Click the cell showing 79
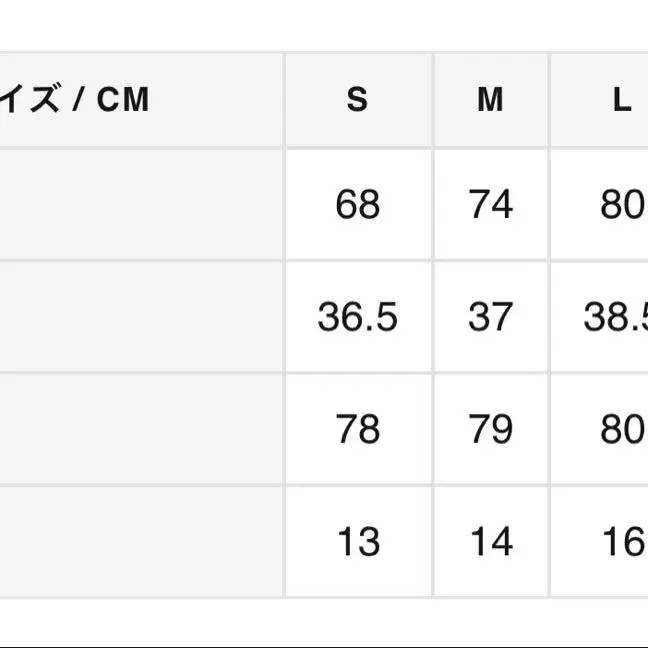The height and width of the screenshot is (648, 648). point(490,429)
